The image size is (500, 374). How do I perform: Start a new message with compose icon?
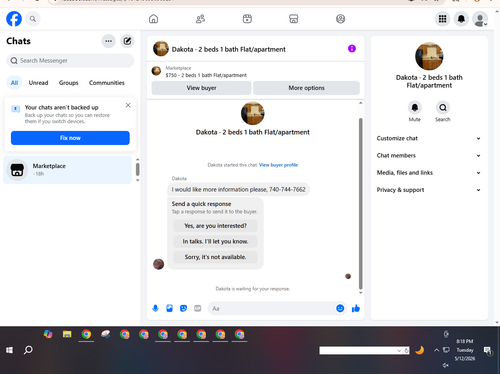(x=127, y=41)
